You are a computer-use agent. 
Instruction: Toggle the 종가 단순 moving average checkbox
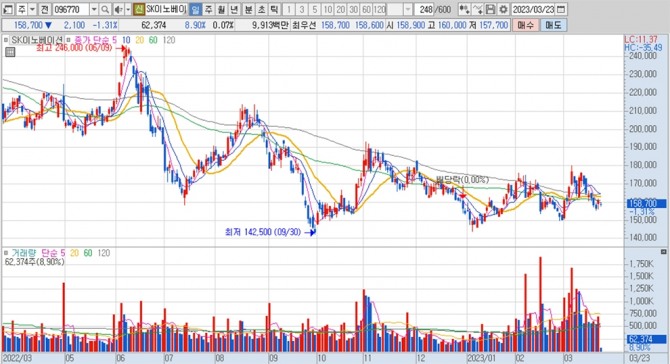(x=68, y=40)
